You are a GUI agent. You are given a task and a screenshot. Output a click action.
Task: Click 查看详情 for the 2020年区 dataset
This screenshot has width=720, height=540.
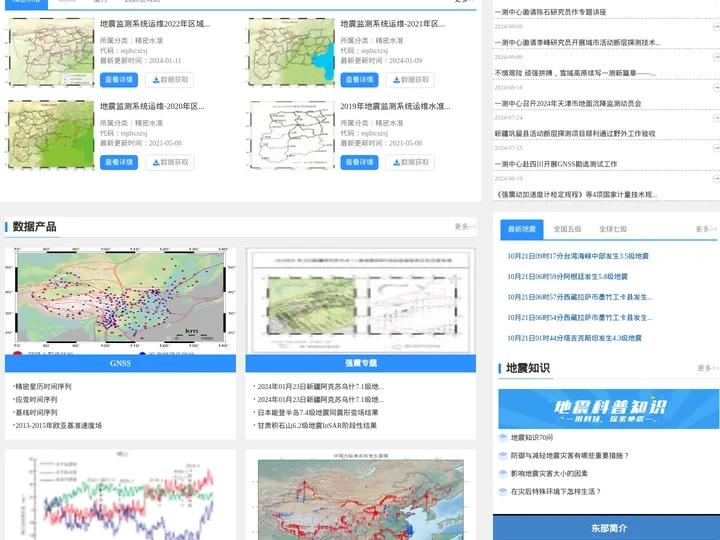[x=119, y=162]
